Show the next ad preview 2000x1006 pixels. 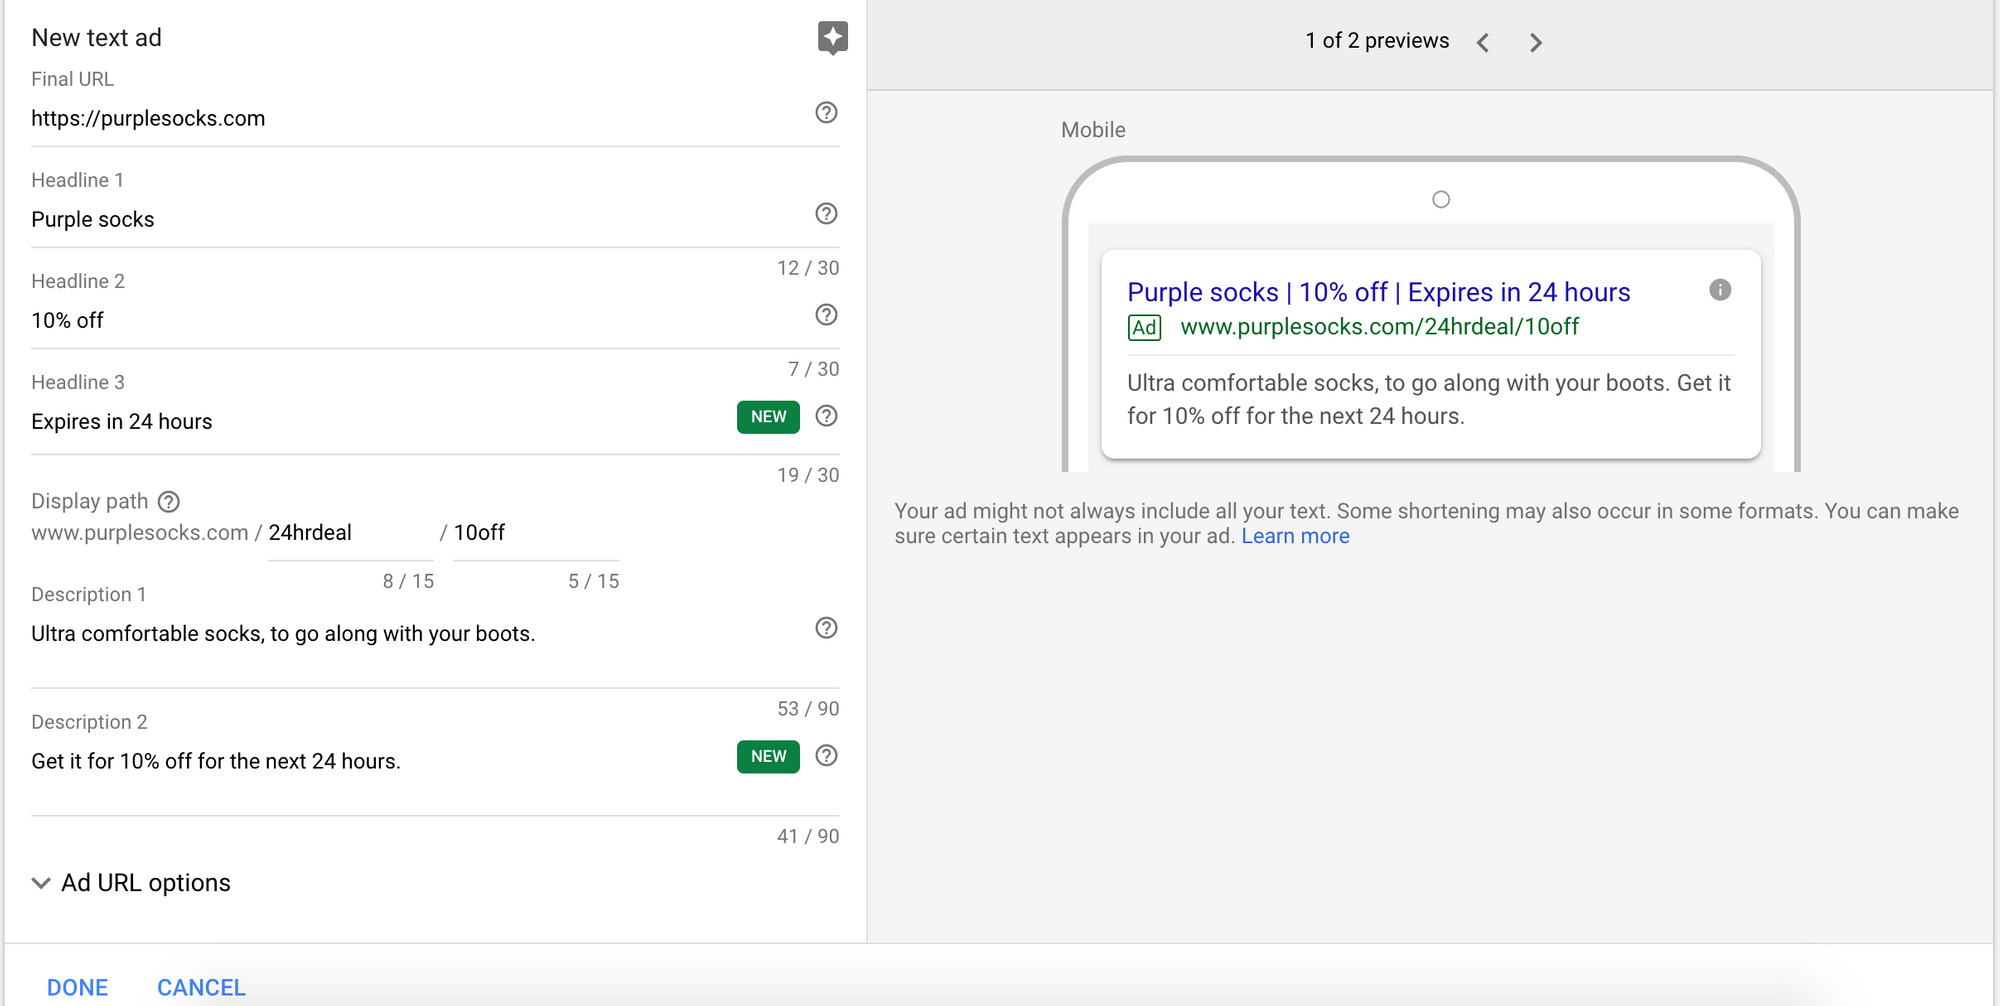pyautogui.click(x=1536, y=43)
